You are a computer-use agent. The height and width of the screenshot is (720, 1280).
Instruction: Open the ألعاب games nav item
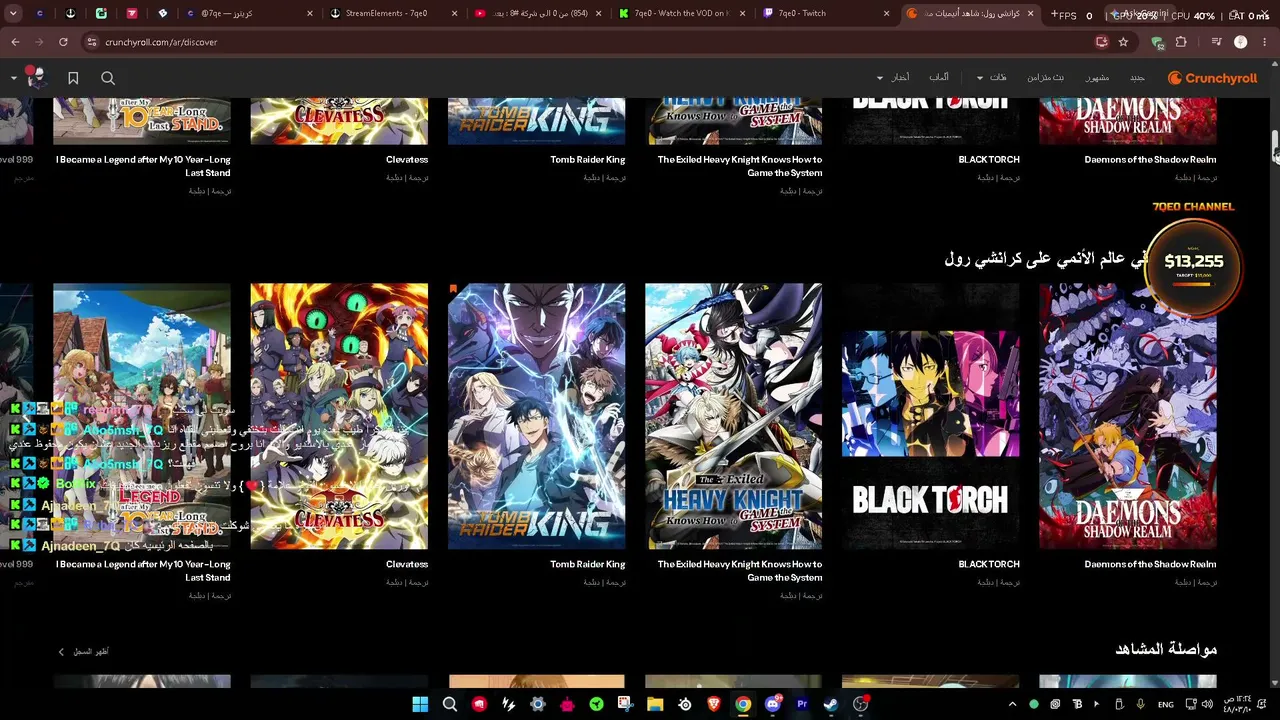939,78
